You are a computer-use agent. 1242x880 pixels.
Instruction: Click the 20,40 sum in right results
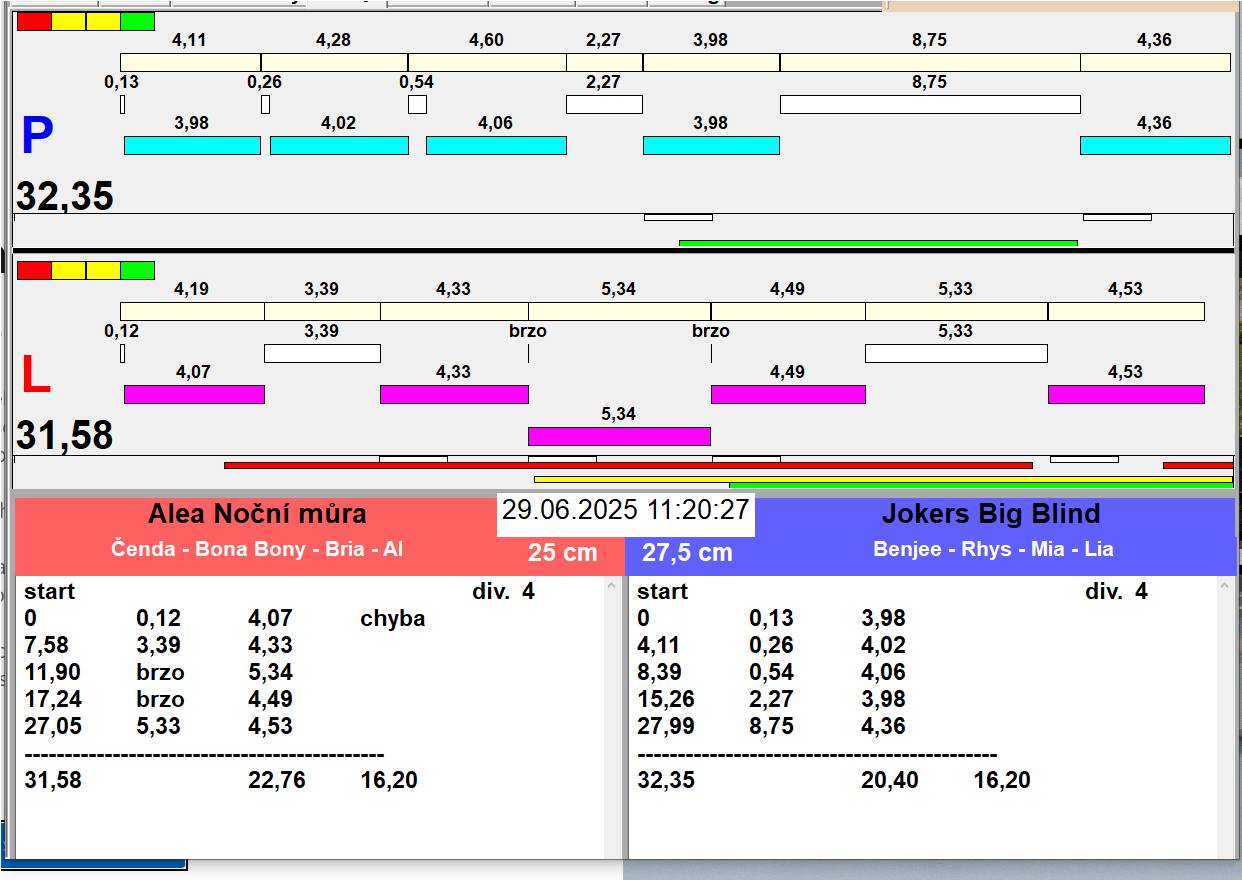890,781
